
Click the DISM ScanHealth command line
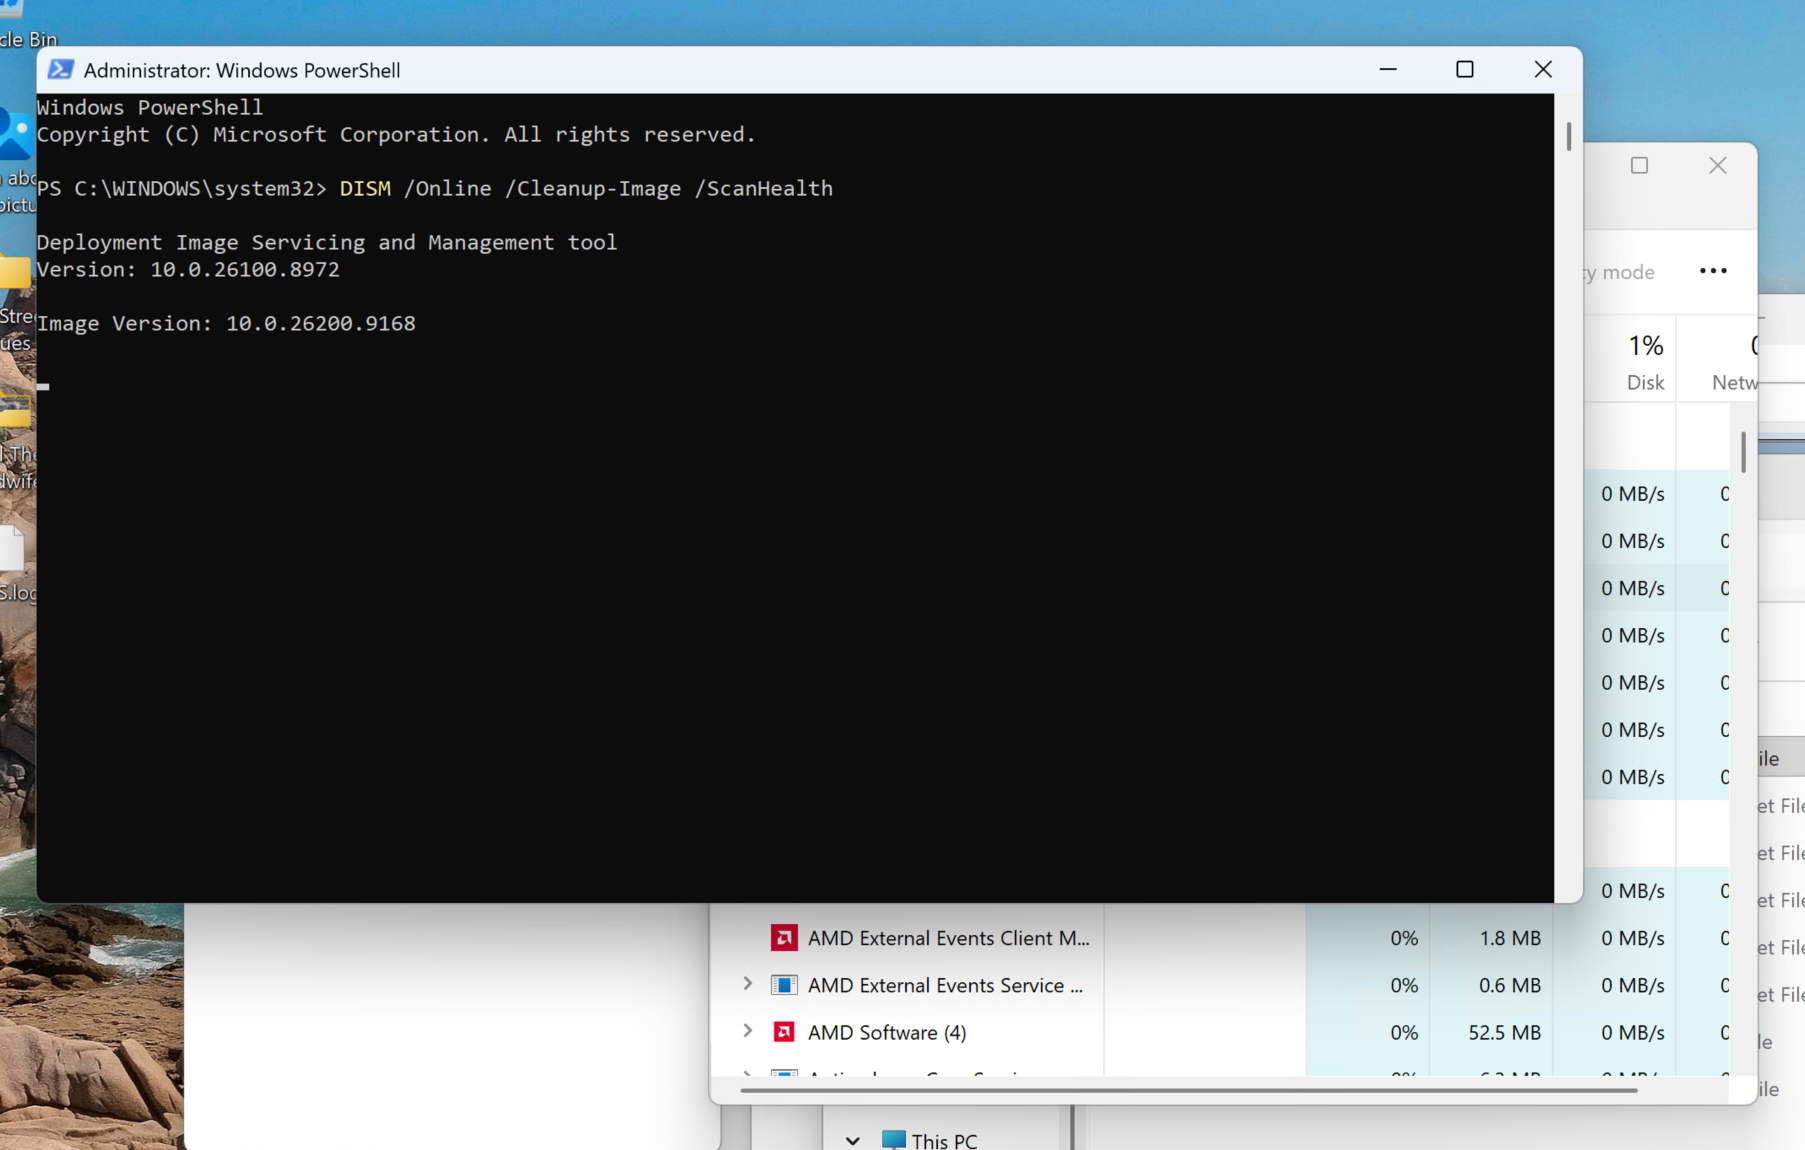pyautogui.click(x=586, y=189)
